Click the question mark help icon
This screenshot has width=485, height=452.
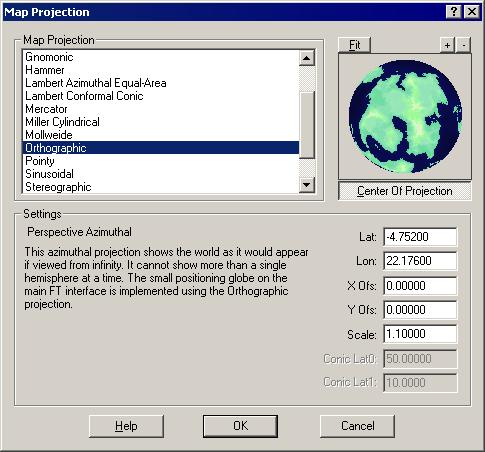(x=454, y=12)
